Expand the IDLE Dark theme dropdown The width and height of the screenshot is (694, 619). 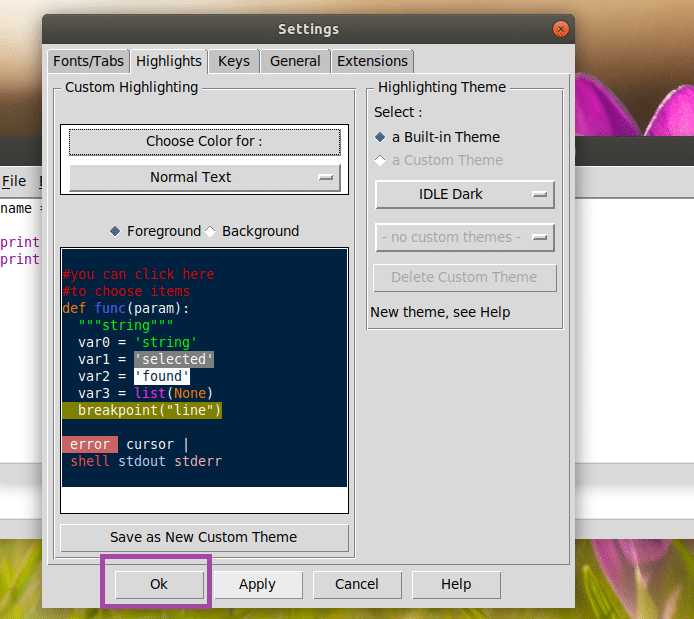point(464,194)
